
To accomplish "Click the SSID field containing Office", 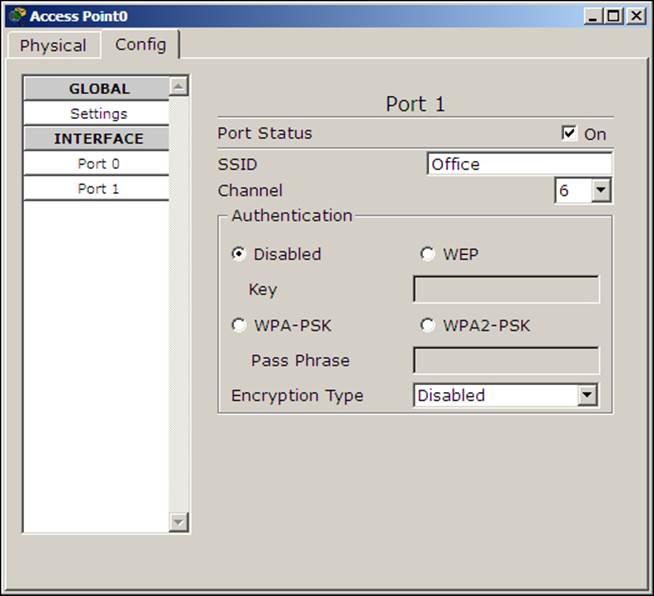I will coord(519,164).
